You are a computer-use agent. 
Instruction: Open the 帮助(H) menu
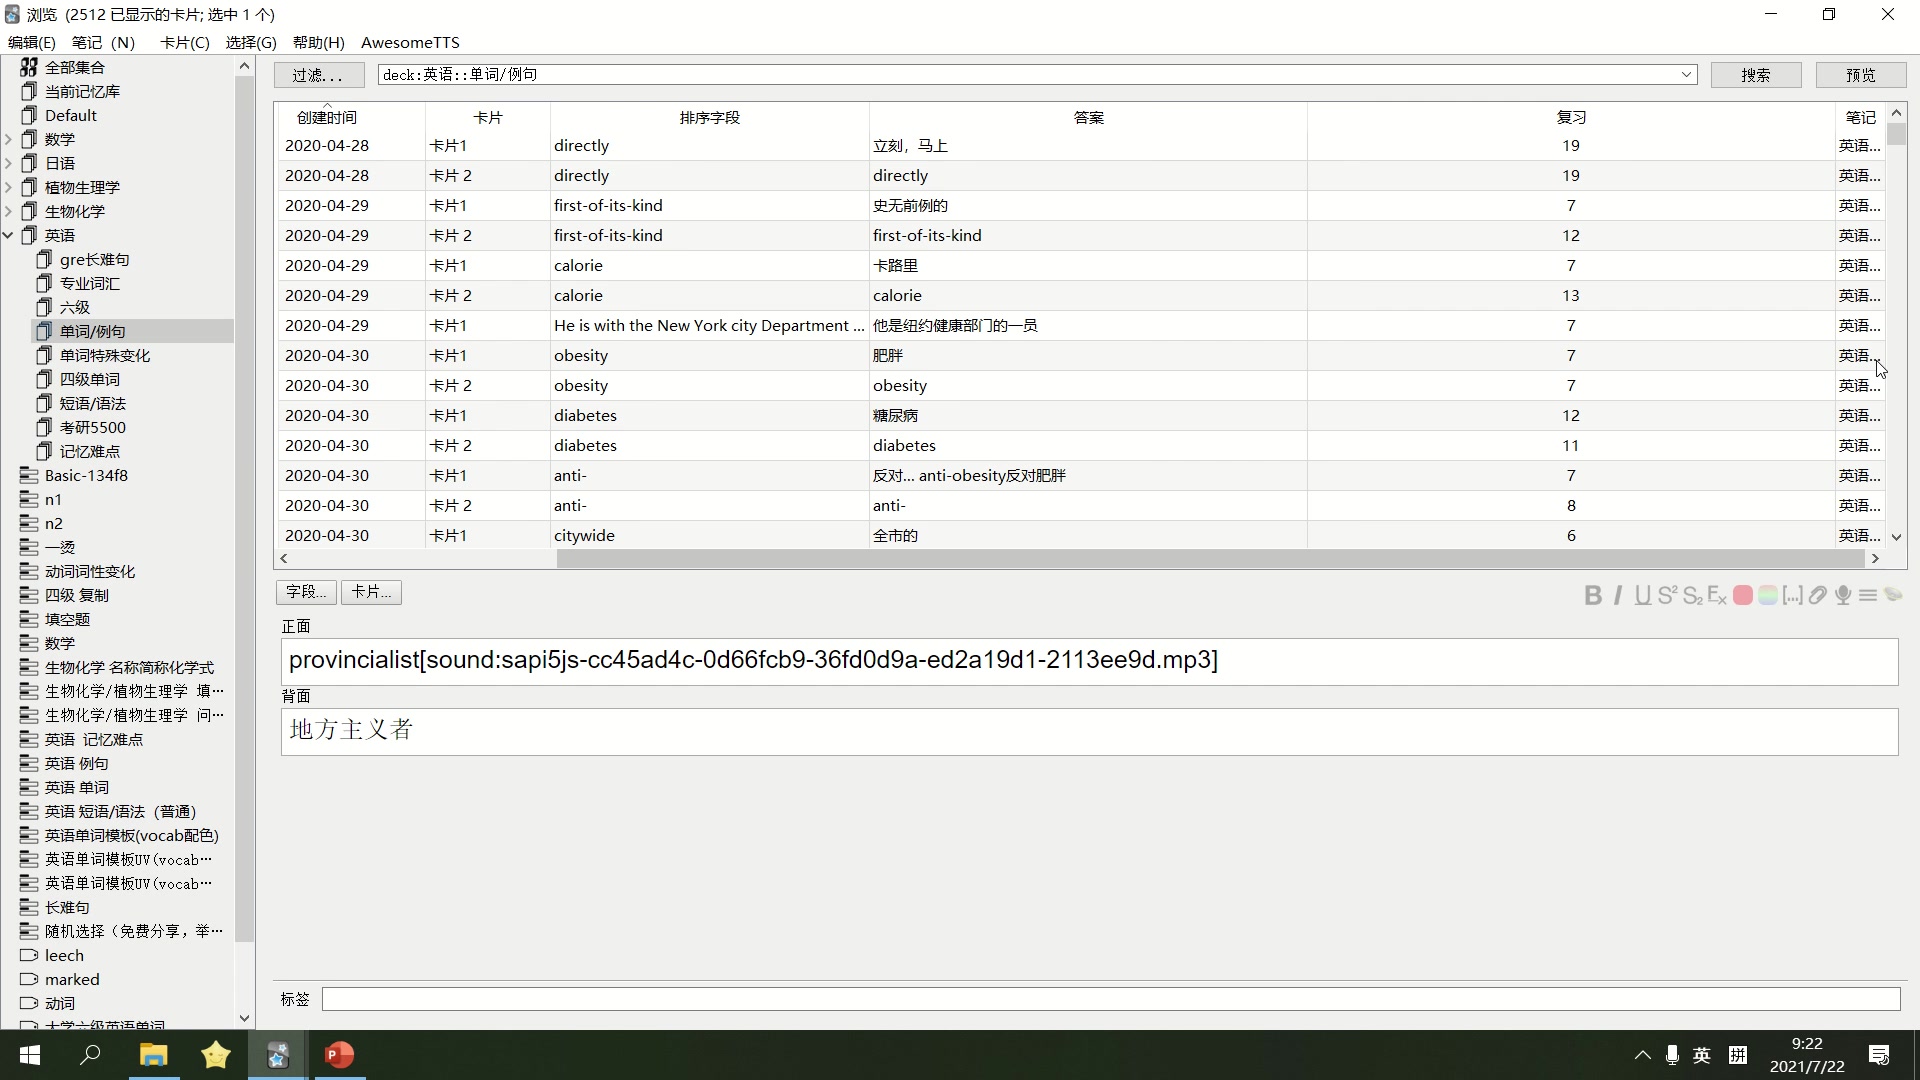319,42
